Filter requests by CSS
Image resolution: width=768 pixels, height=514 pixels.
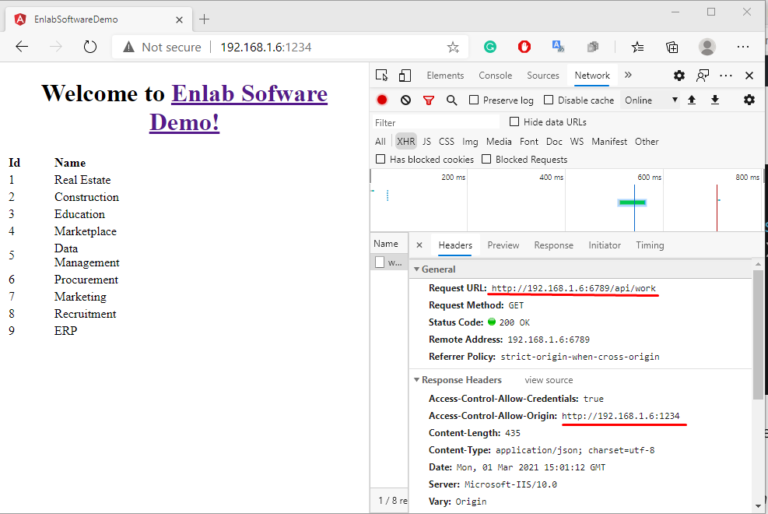(x=446, y=142)
